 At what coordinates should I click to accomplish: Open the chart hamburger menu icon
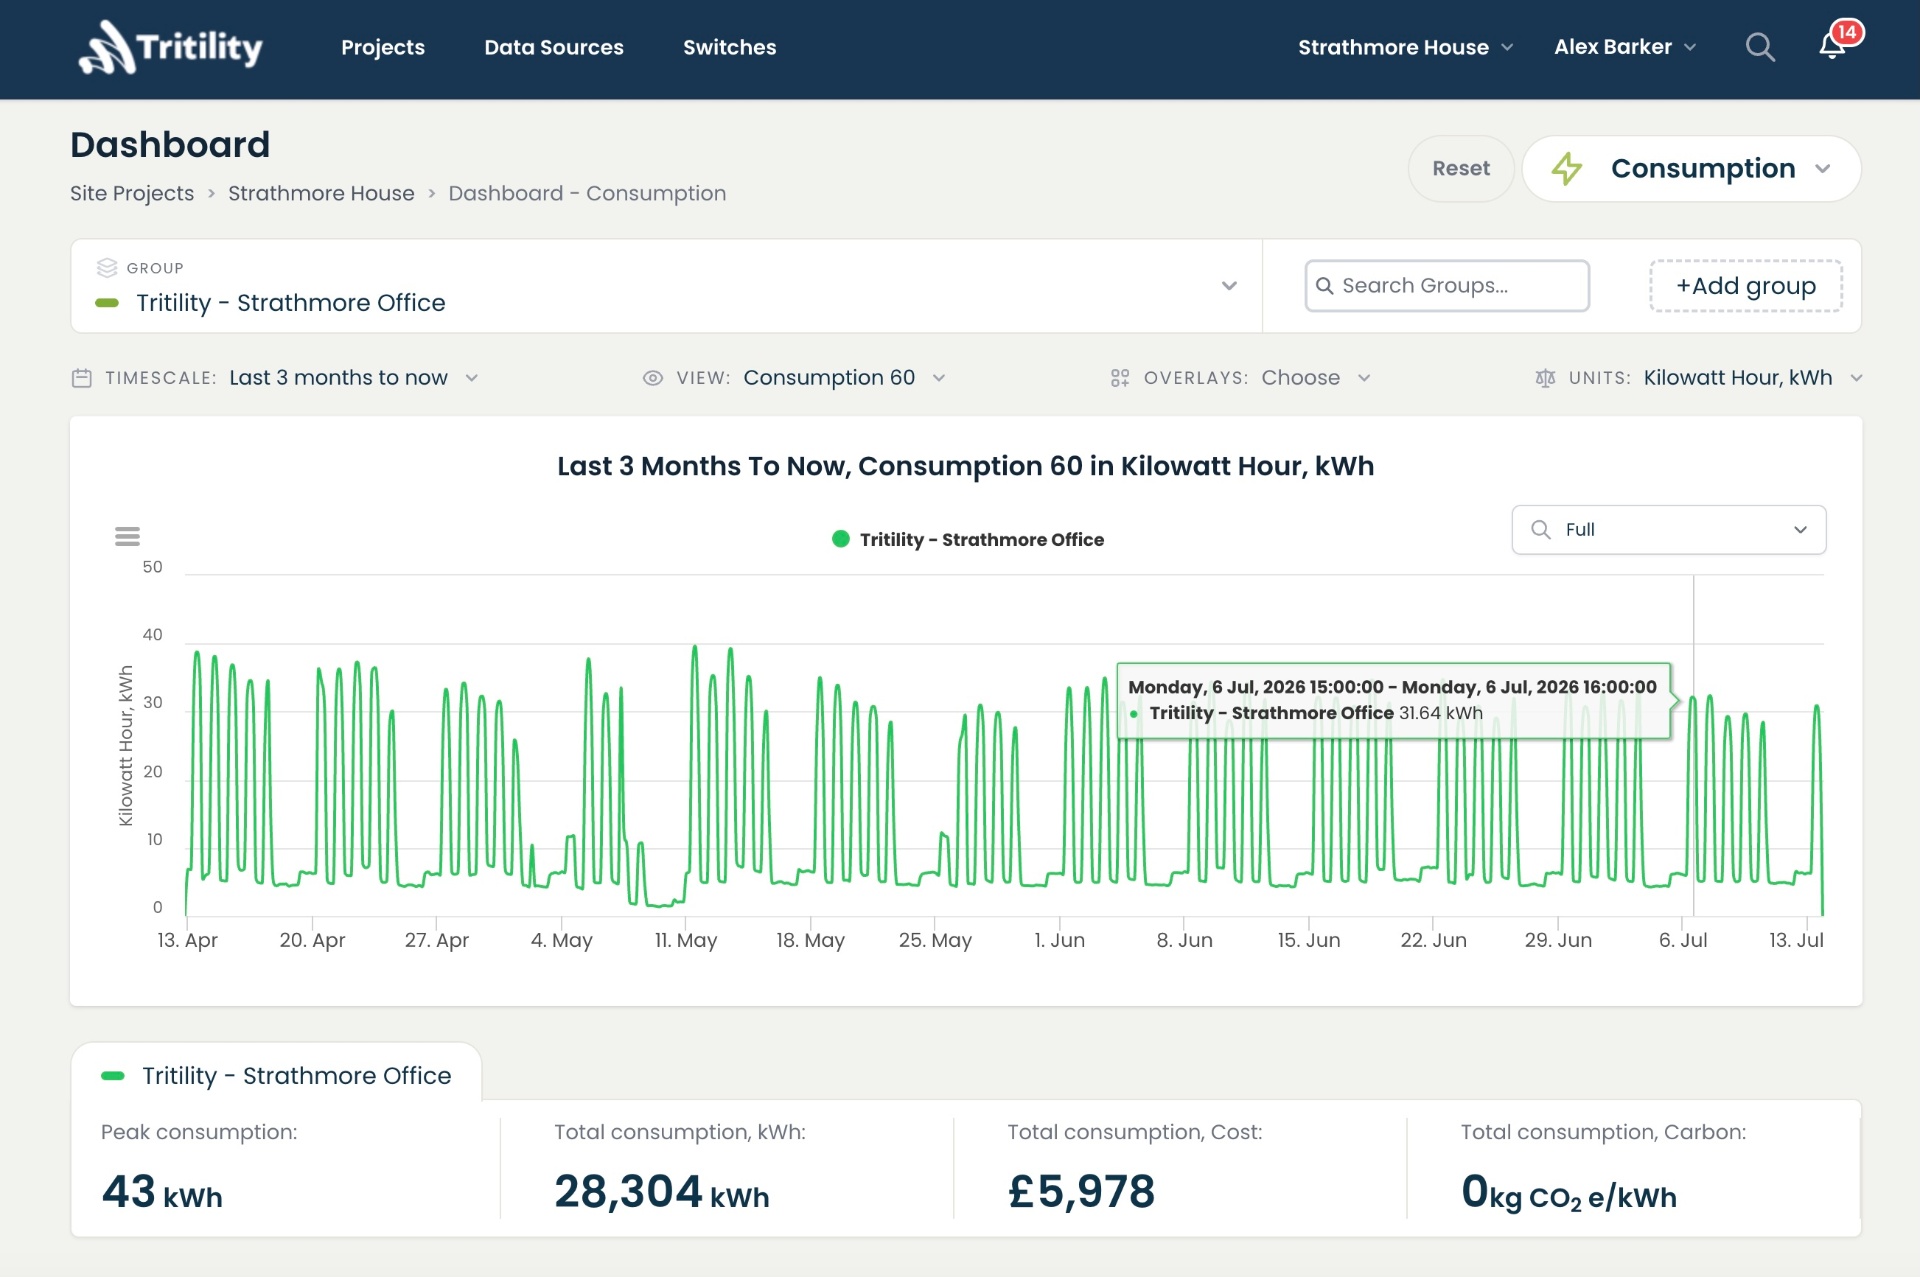coord(127,537)
